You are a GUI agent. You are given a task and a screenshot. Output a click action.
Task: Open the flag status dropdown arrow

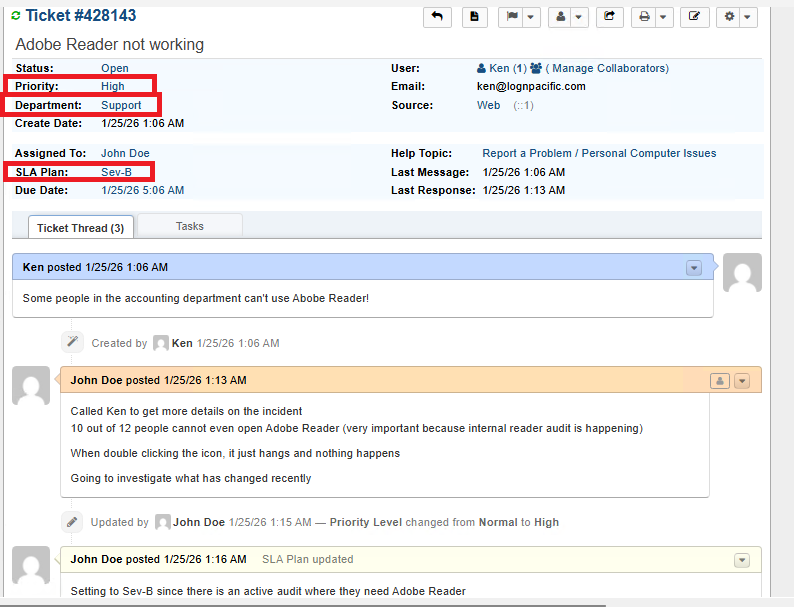[x=531, y=17]
